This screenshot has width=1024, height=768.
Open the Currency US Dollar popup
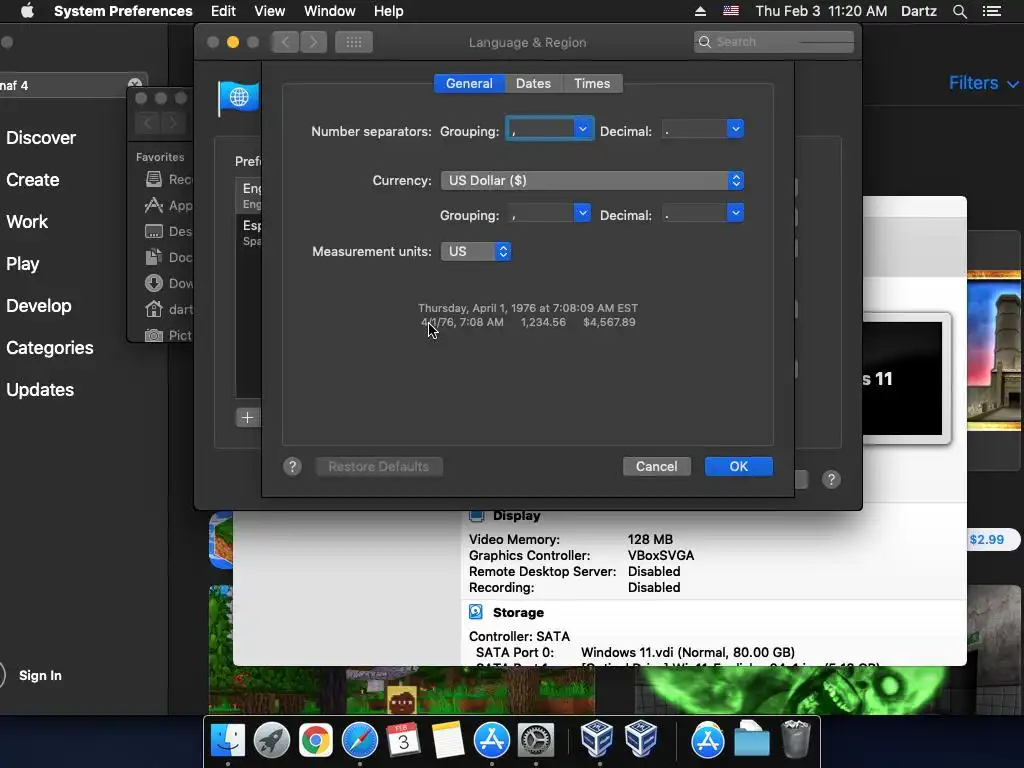coord(592,180)
